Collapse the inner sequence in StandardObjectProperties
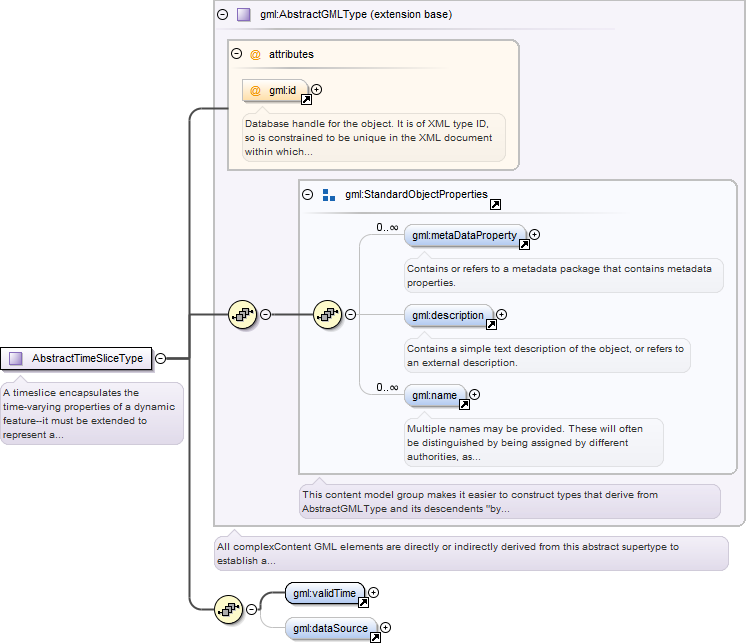The image size is (747, 644). 351,314
